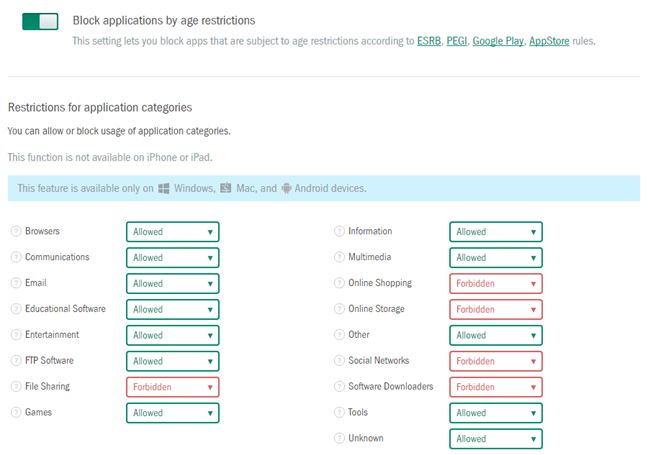Viewport: 648px width, 455px height.
Task: Open the Google Play link
Action: pyautogui.click(x=498, y=41)
